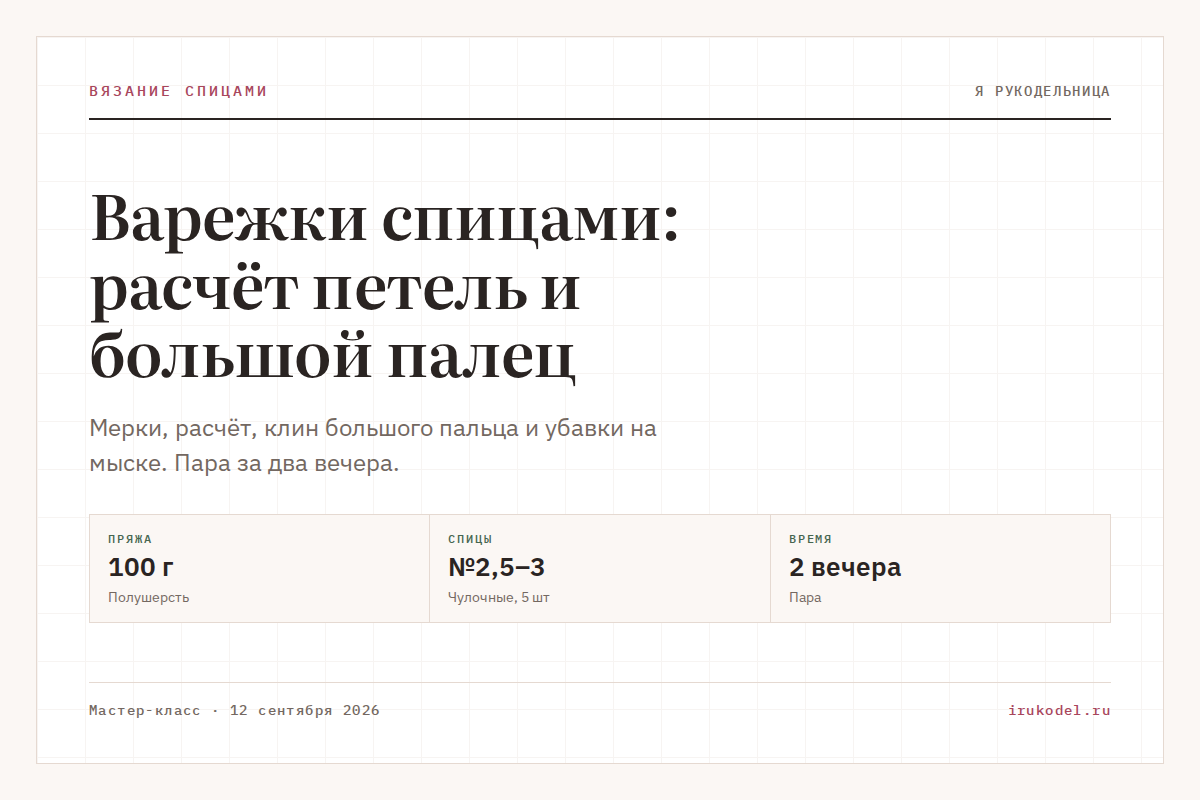Click the №2,5–3 needle size value

[496, 568]
